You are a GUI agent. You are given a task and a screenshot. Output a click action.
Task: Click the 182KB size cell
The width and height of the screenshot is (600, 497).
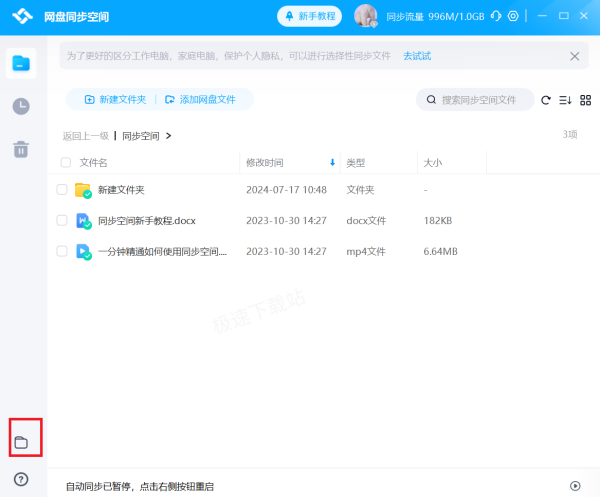point(438,221)
